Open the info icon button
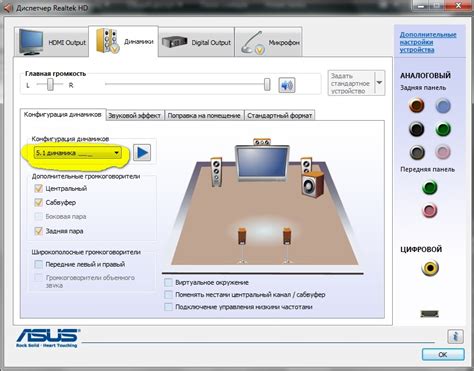Screen dimensions: 474x371 coord(455,336)
